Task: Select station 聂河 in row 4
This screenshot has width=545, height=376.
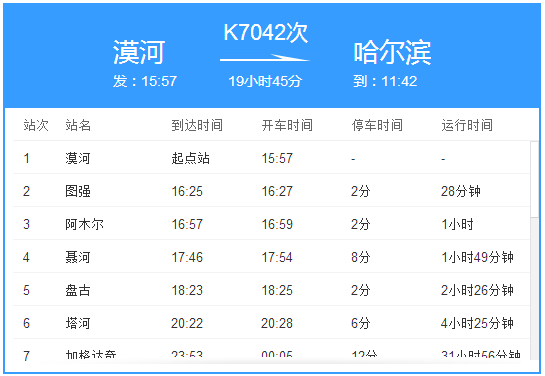Action: pos(78,258)
